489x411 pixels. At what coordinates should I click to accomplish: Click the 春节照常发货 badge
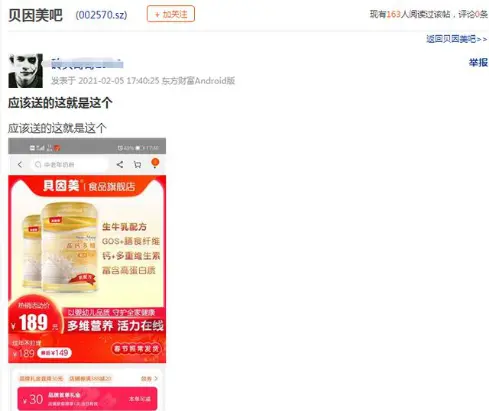[136, 349]
